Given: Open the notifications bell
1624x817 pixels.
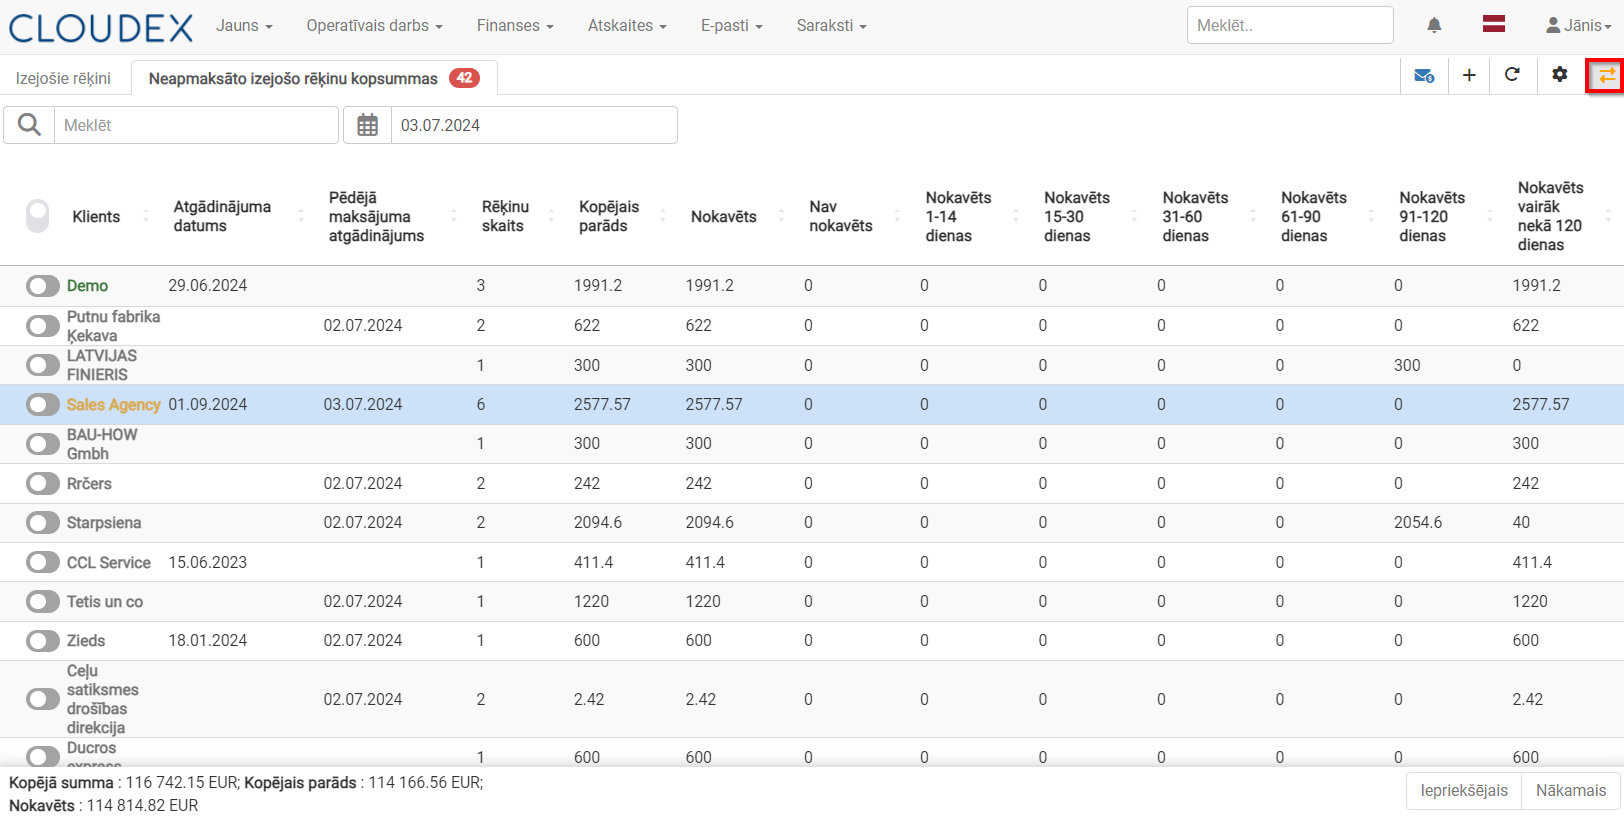Looking at the screenshot, I should 1434,25.
